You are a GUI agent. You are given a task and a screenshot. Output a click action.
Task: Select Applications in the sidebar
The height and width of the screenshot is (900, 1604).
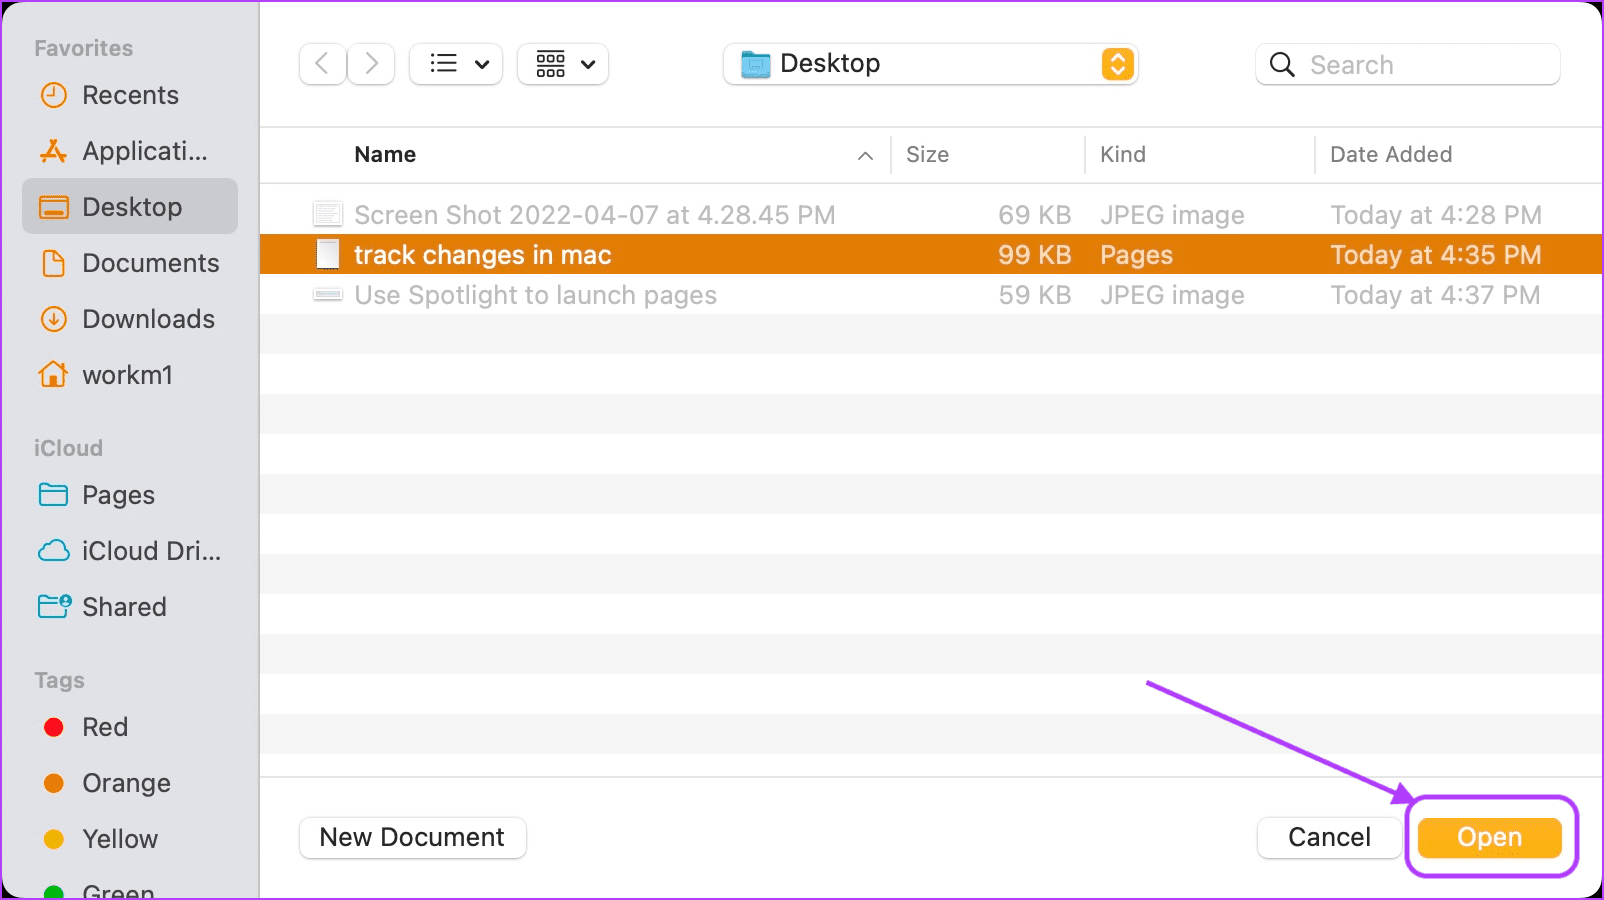(x=130, y=151)
